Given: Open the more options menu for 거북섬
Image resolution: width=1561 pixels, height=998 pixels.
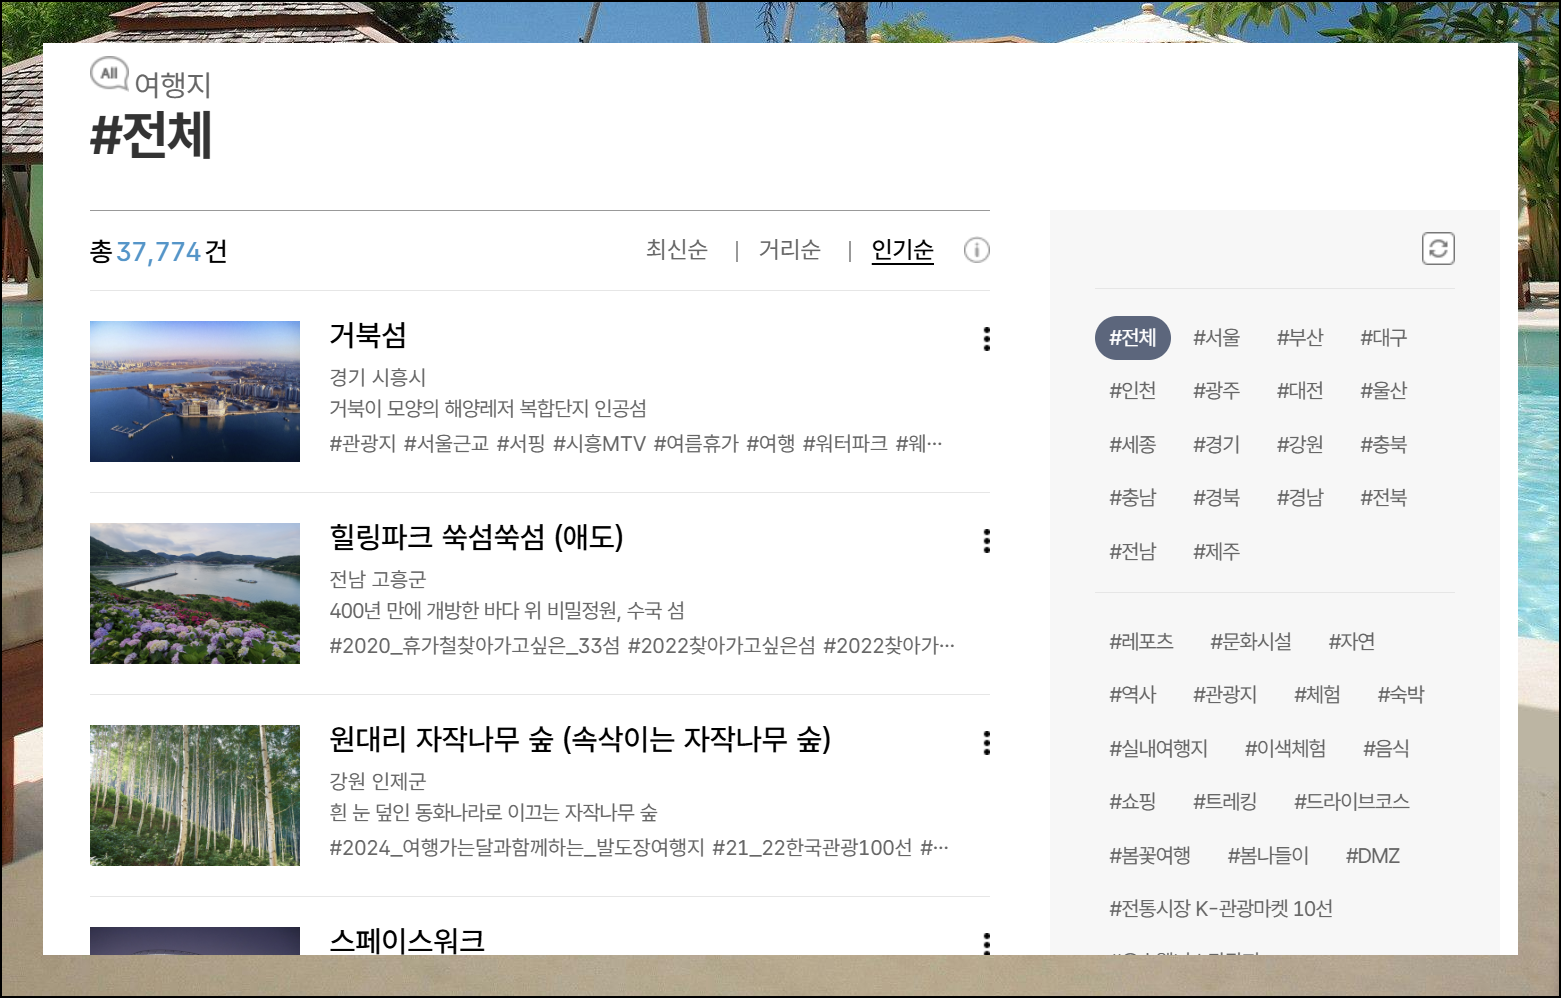Looking at the screenshot, I should click(987, 339).
